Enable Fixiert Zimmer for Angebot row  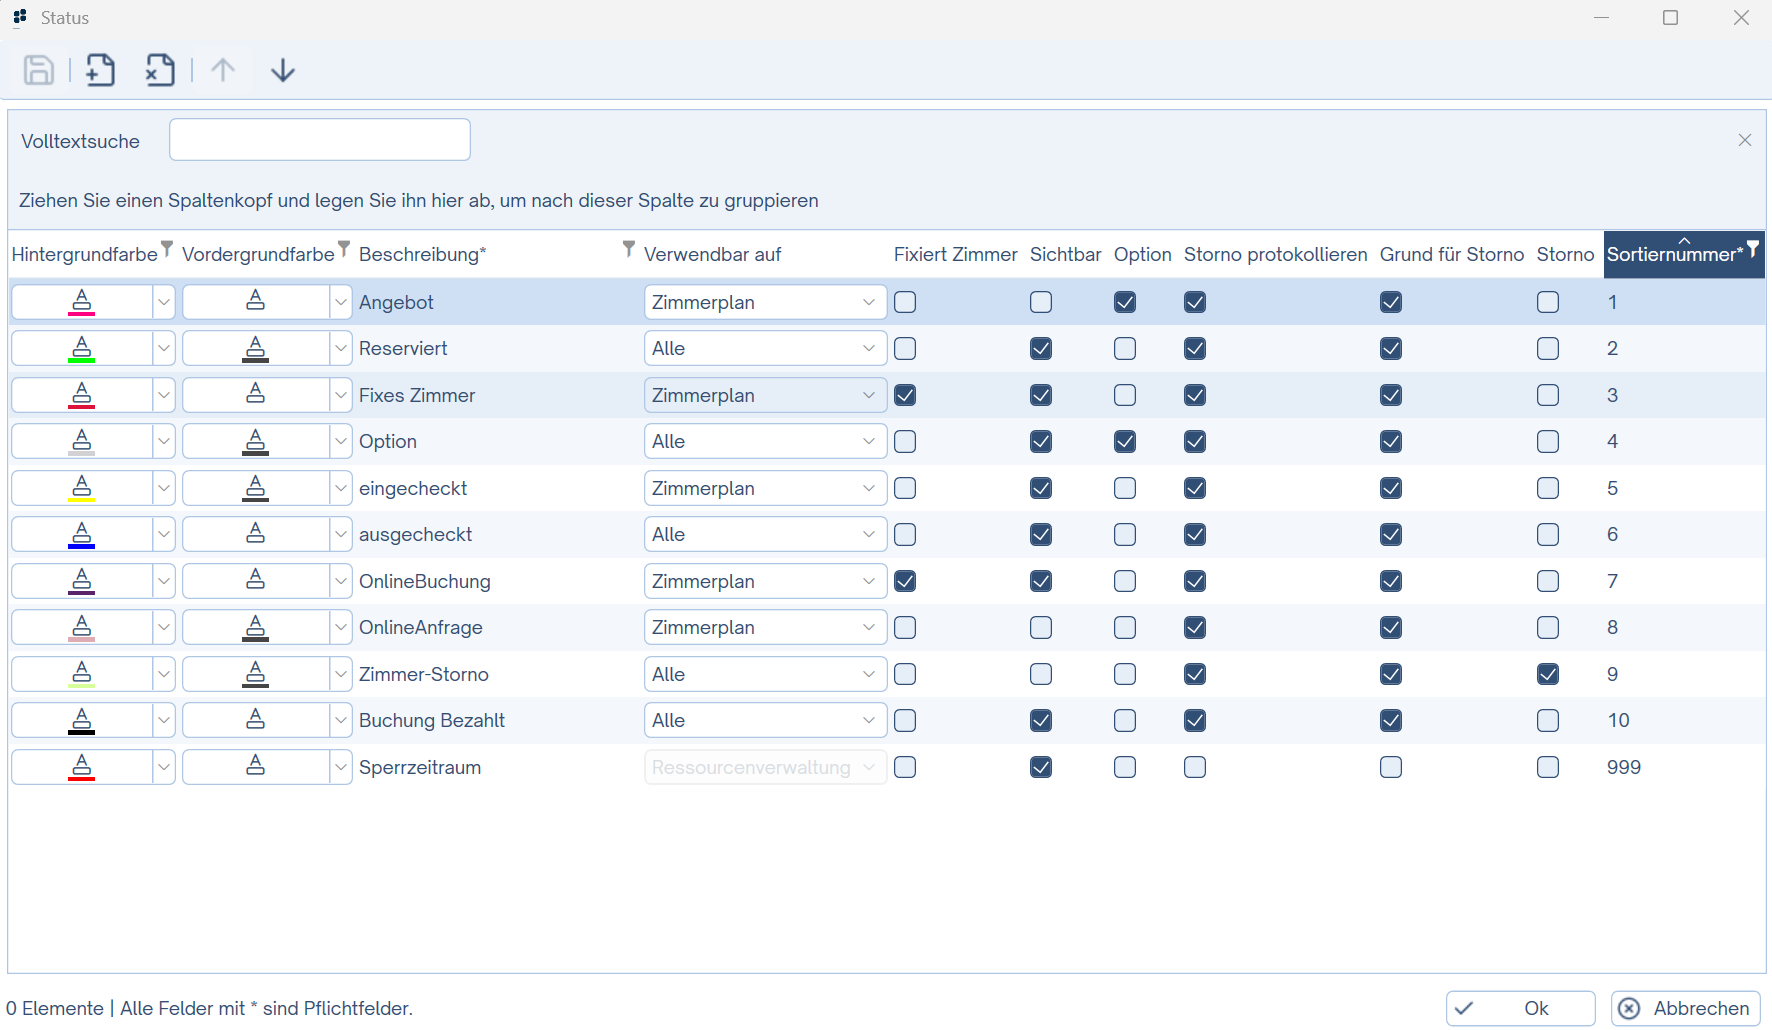coord(905,302)
